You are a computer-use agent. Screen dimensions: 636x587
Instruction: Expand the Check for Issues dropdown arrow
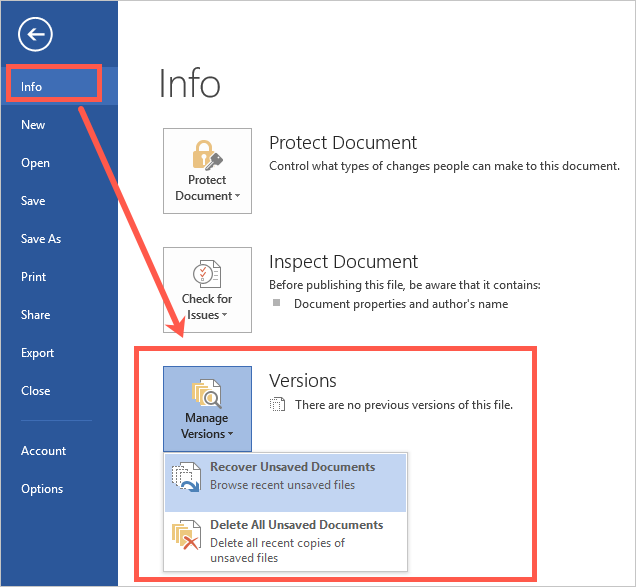224,316
